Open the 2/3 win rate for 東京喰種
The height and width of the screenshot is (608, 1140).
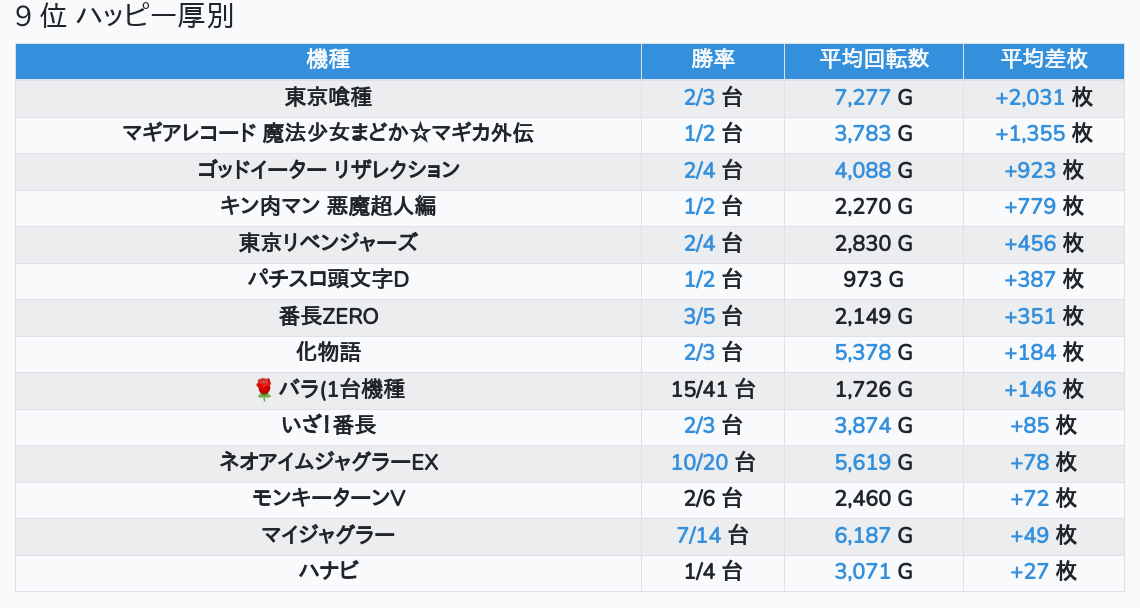(700, 97)
